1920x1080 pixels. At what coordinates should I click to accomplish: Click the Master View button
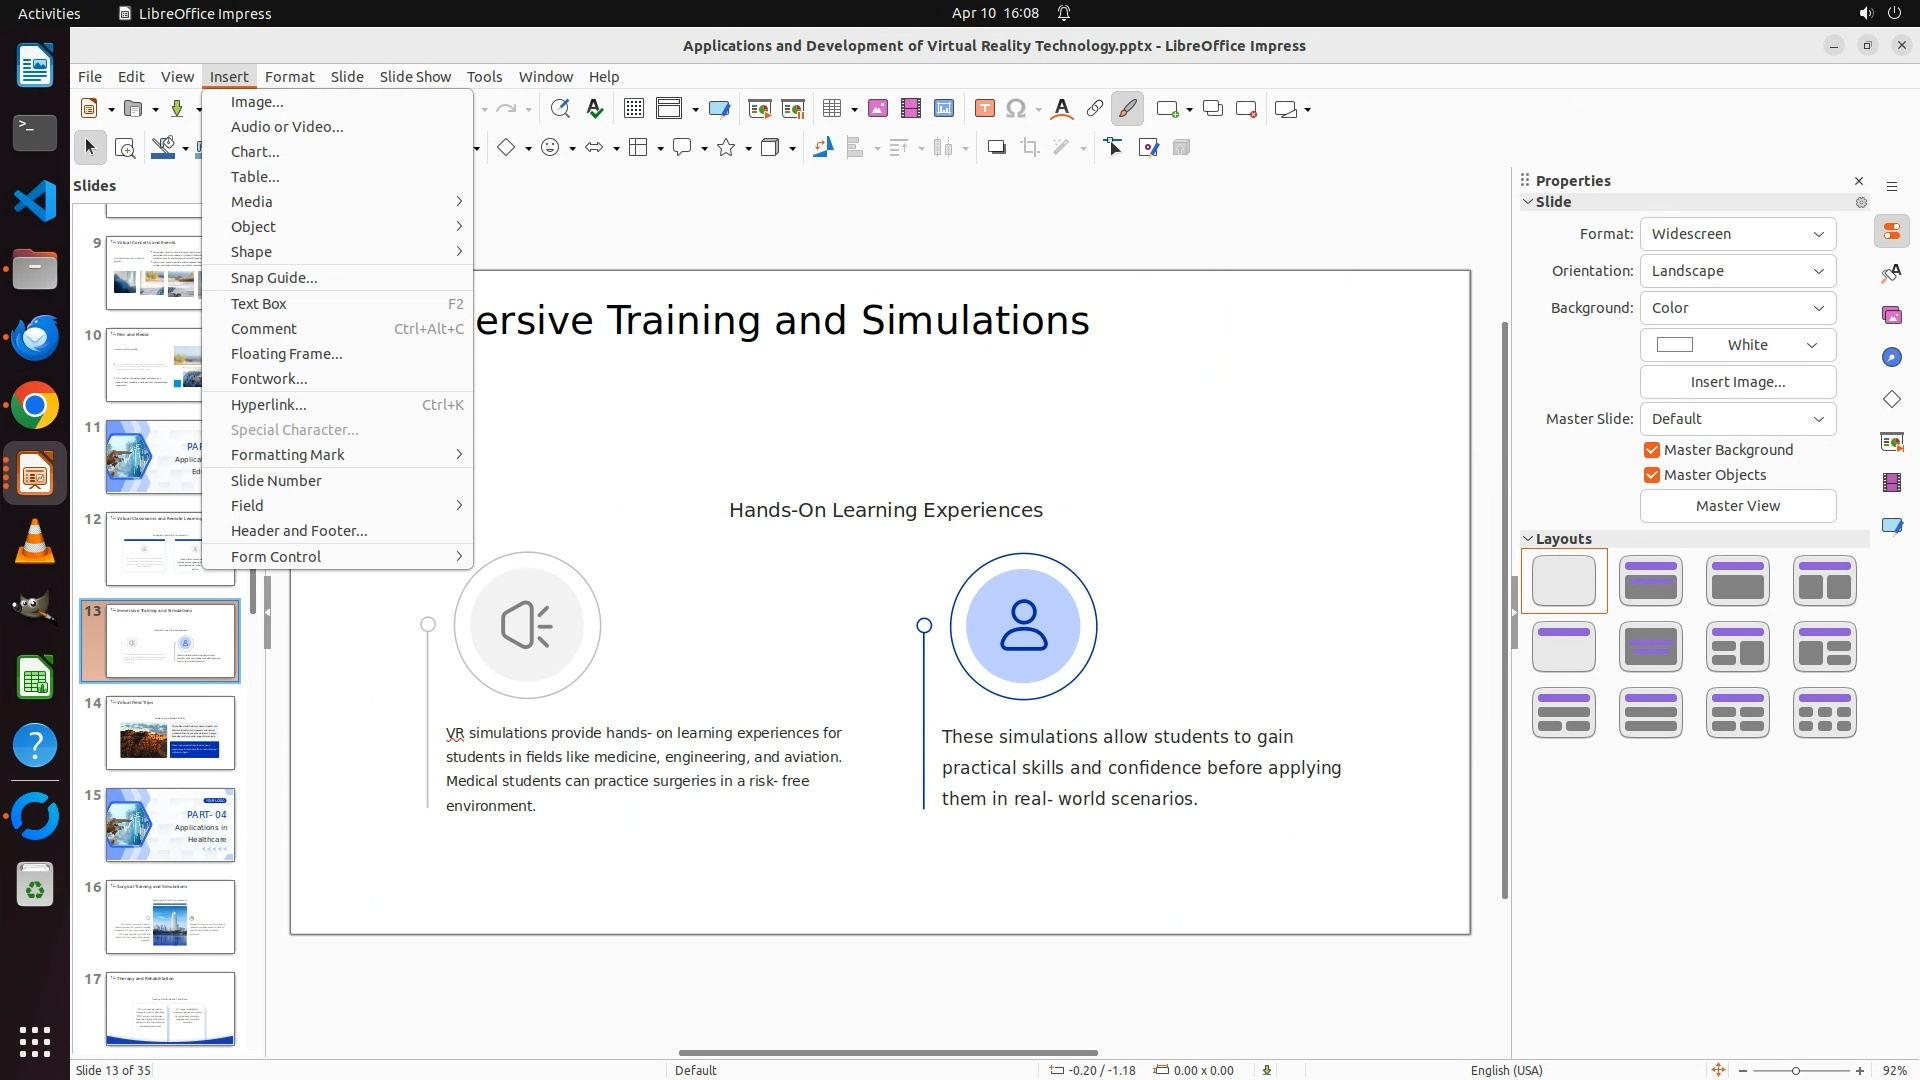click(1737, 506)
